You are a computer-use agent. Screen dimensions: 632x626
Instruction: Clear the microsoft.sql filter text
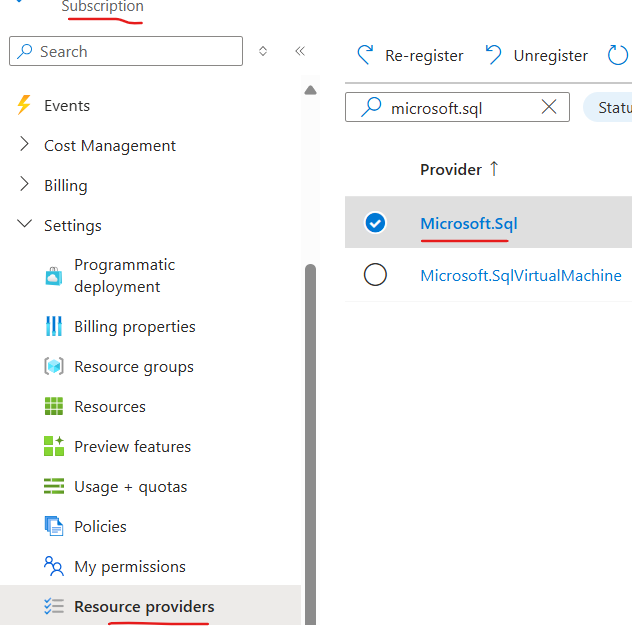pyautogui.click(x=549, y=107)
